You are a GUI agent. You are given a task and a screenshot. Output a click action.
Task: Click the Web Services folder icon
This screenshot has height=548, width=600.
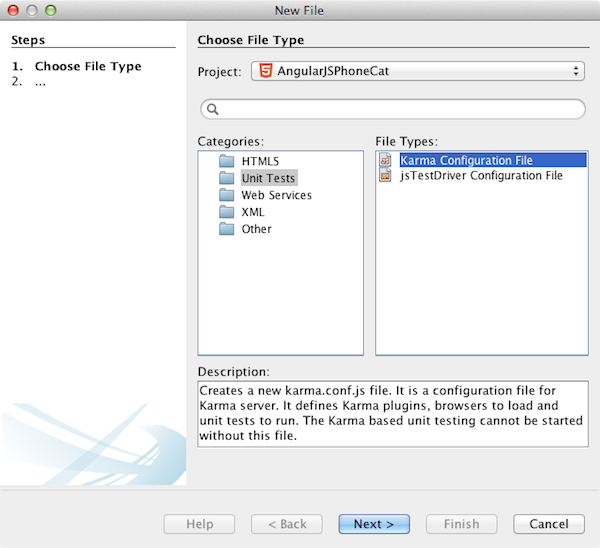226,195
